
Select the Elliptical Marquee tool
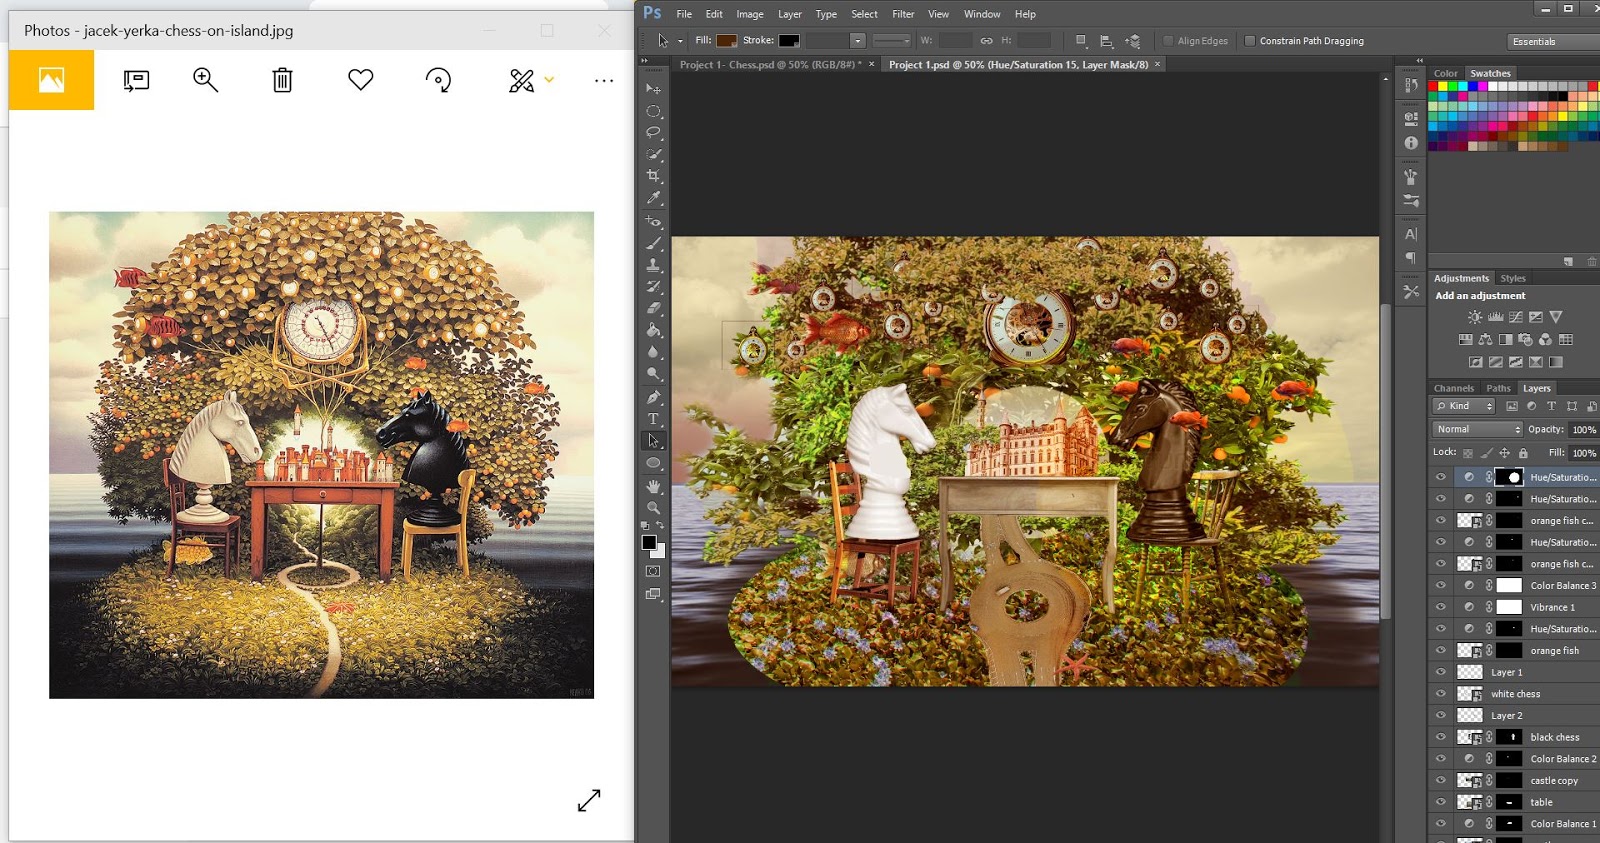click(654, 111)
